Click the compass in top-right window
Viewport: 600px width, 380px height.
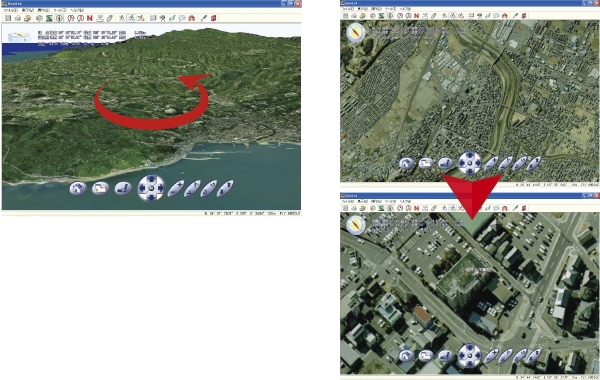click(x=356, y=33)
